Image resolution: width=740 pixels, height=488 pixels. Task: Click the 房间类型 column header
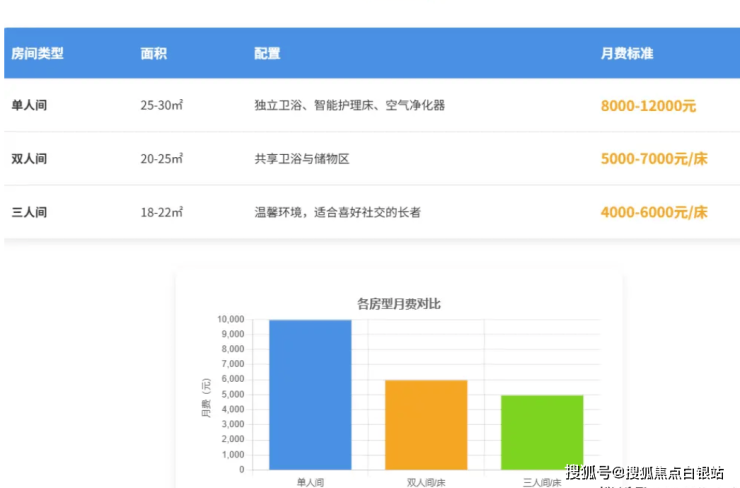[37, 53]
